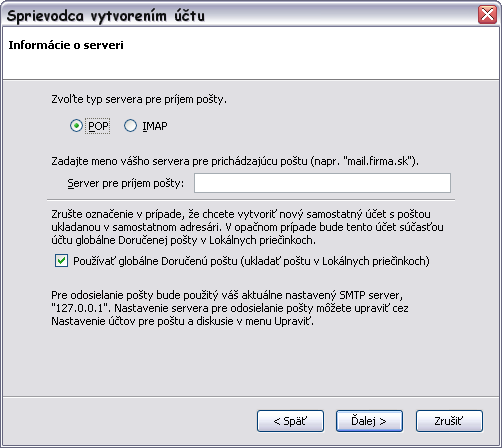The image size is (502, 448).
Task: Close the account wizard with the red X
Action: coord(487,15)
